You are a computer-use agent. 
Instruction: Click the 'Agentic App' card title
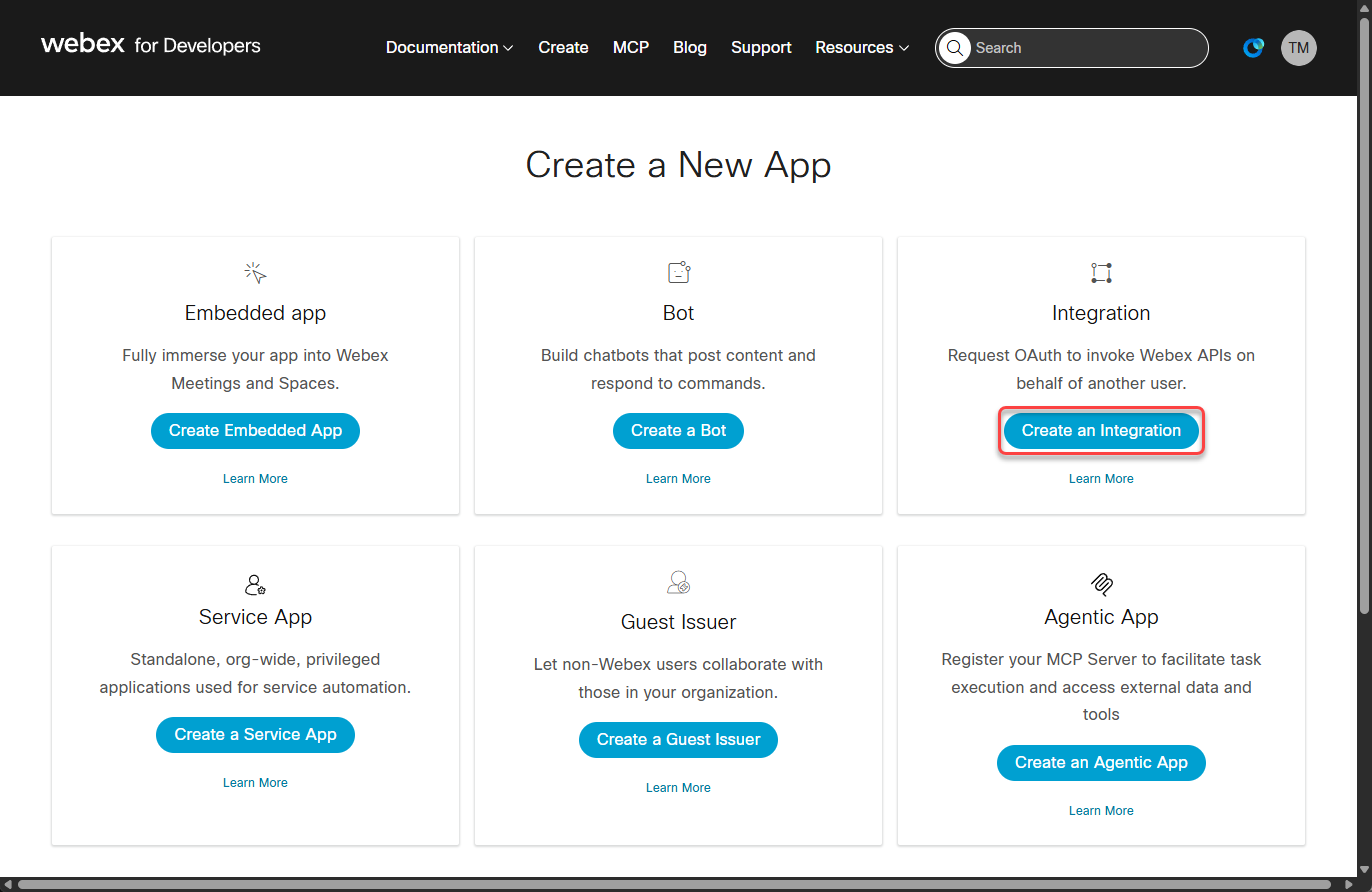[x=1101, y=617]
